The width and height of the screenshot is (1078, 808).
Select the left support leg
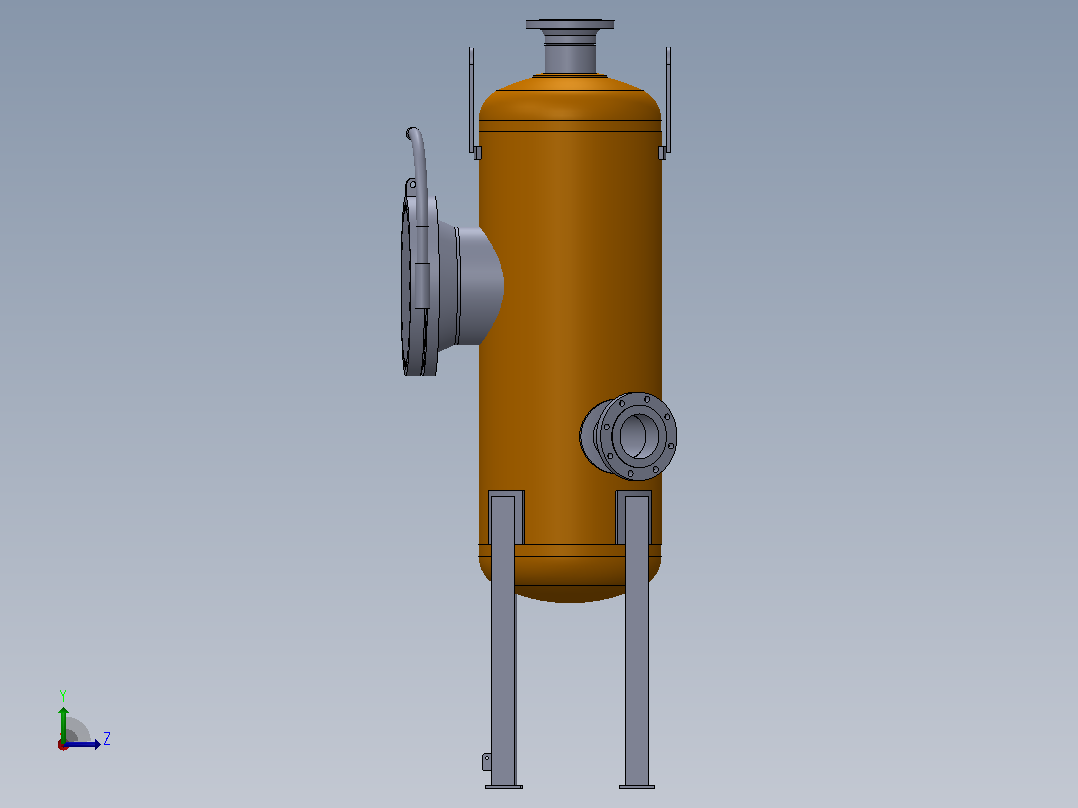pyautogui.click(x=504, y=640)
